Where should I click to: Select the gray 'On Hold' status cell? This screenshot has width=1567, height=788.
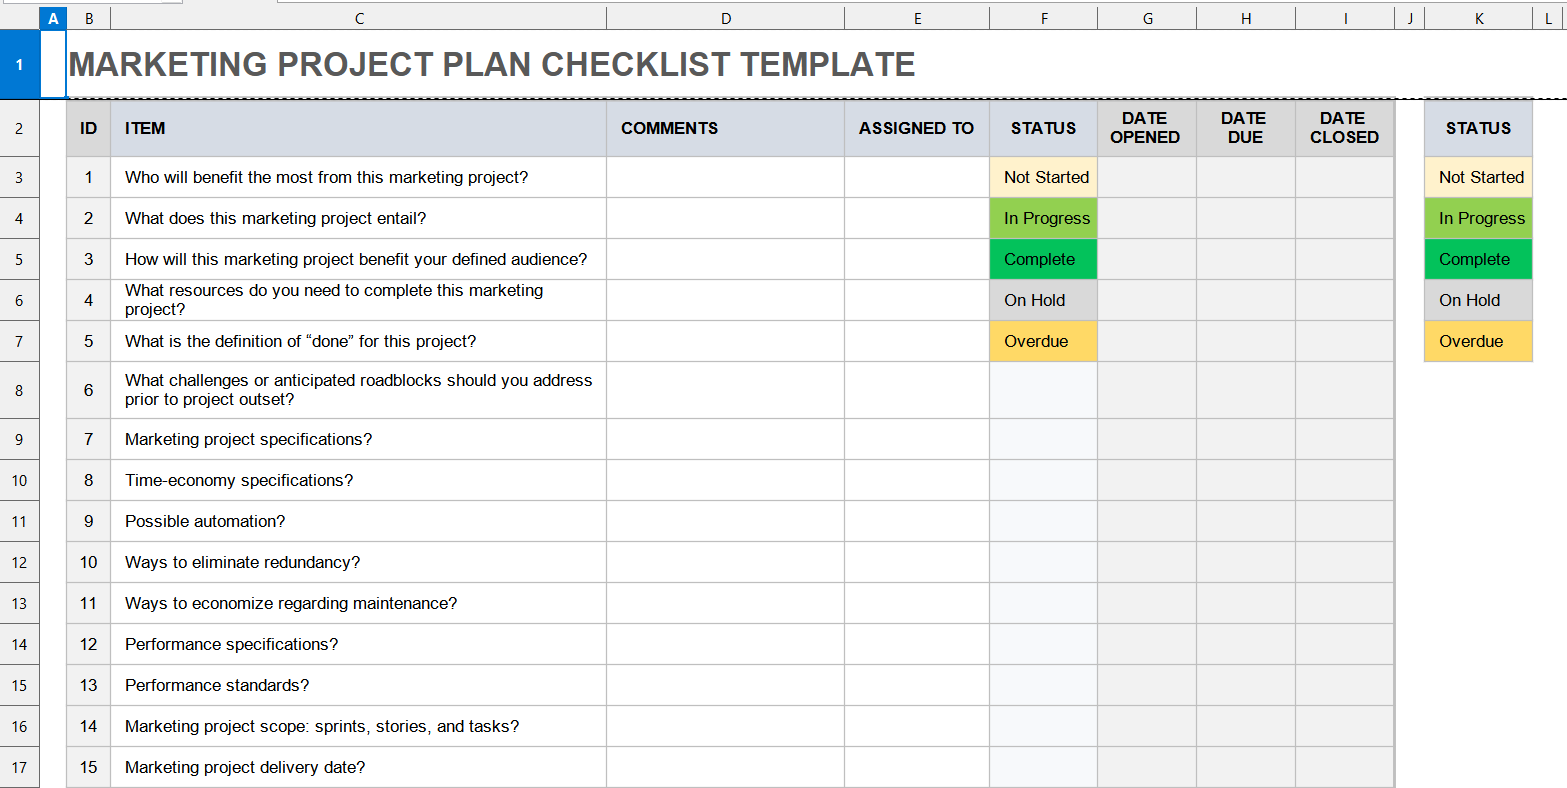1043,300
